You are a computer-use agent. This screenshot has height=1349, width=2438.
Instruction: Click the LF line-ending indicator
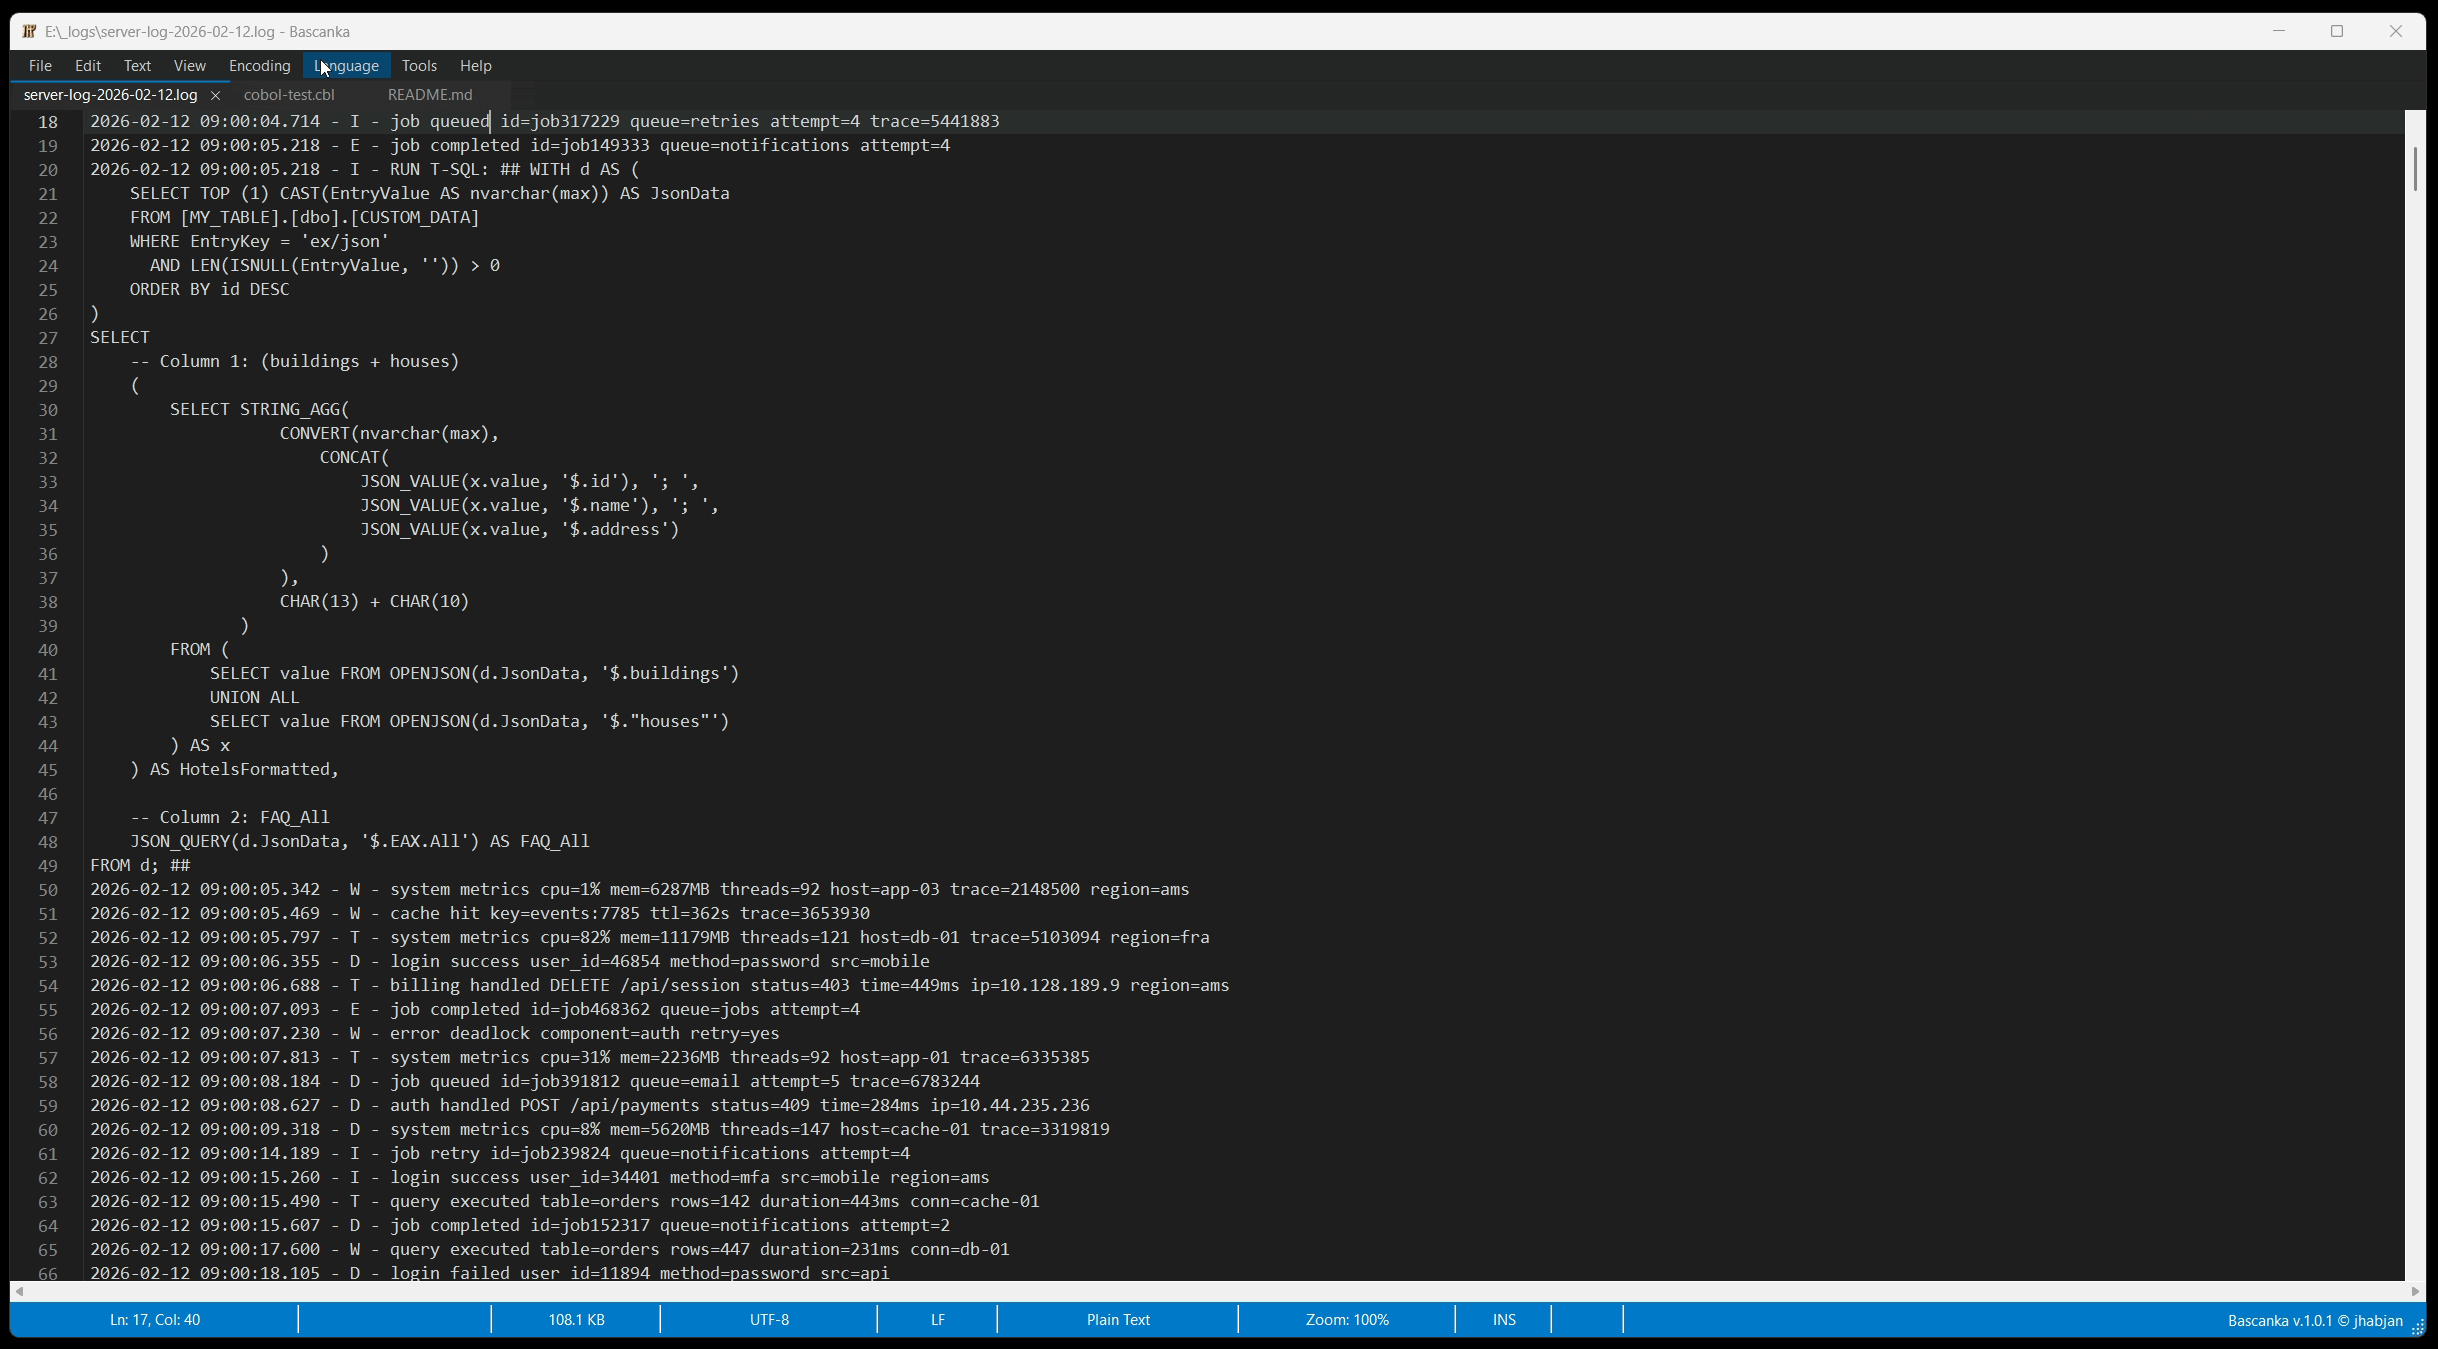pos(935,1319)
